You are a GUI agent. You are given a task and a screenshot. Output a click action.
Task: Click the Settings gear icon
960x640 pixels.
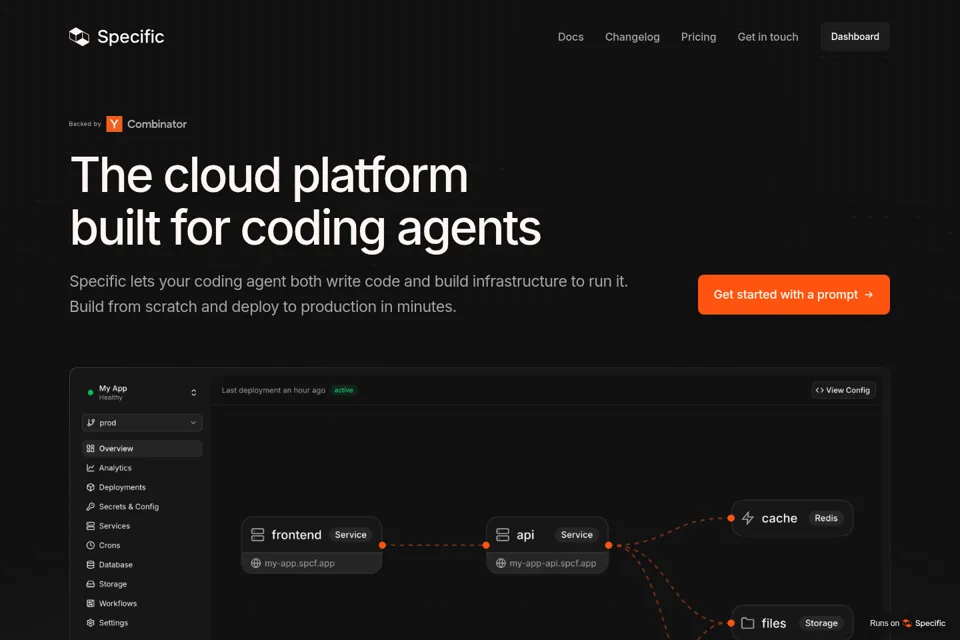(91, 623)
